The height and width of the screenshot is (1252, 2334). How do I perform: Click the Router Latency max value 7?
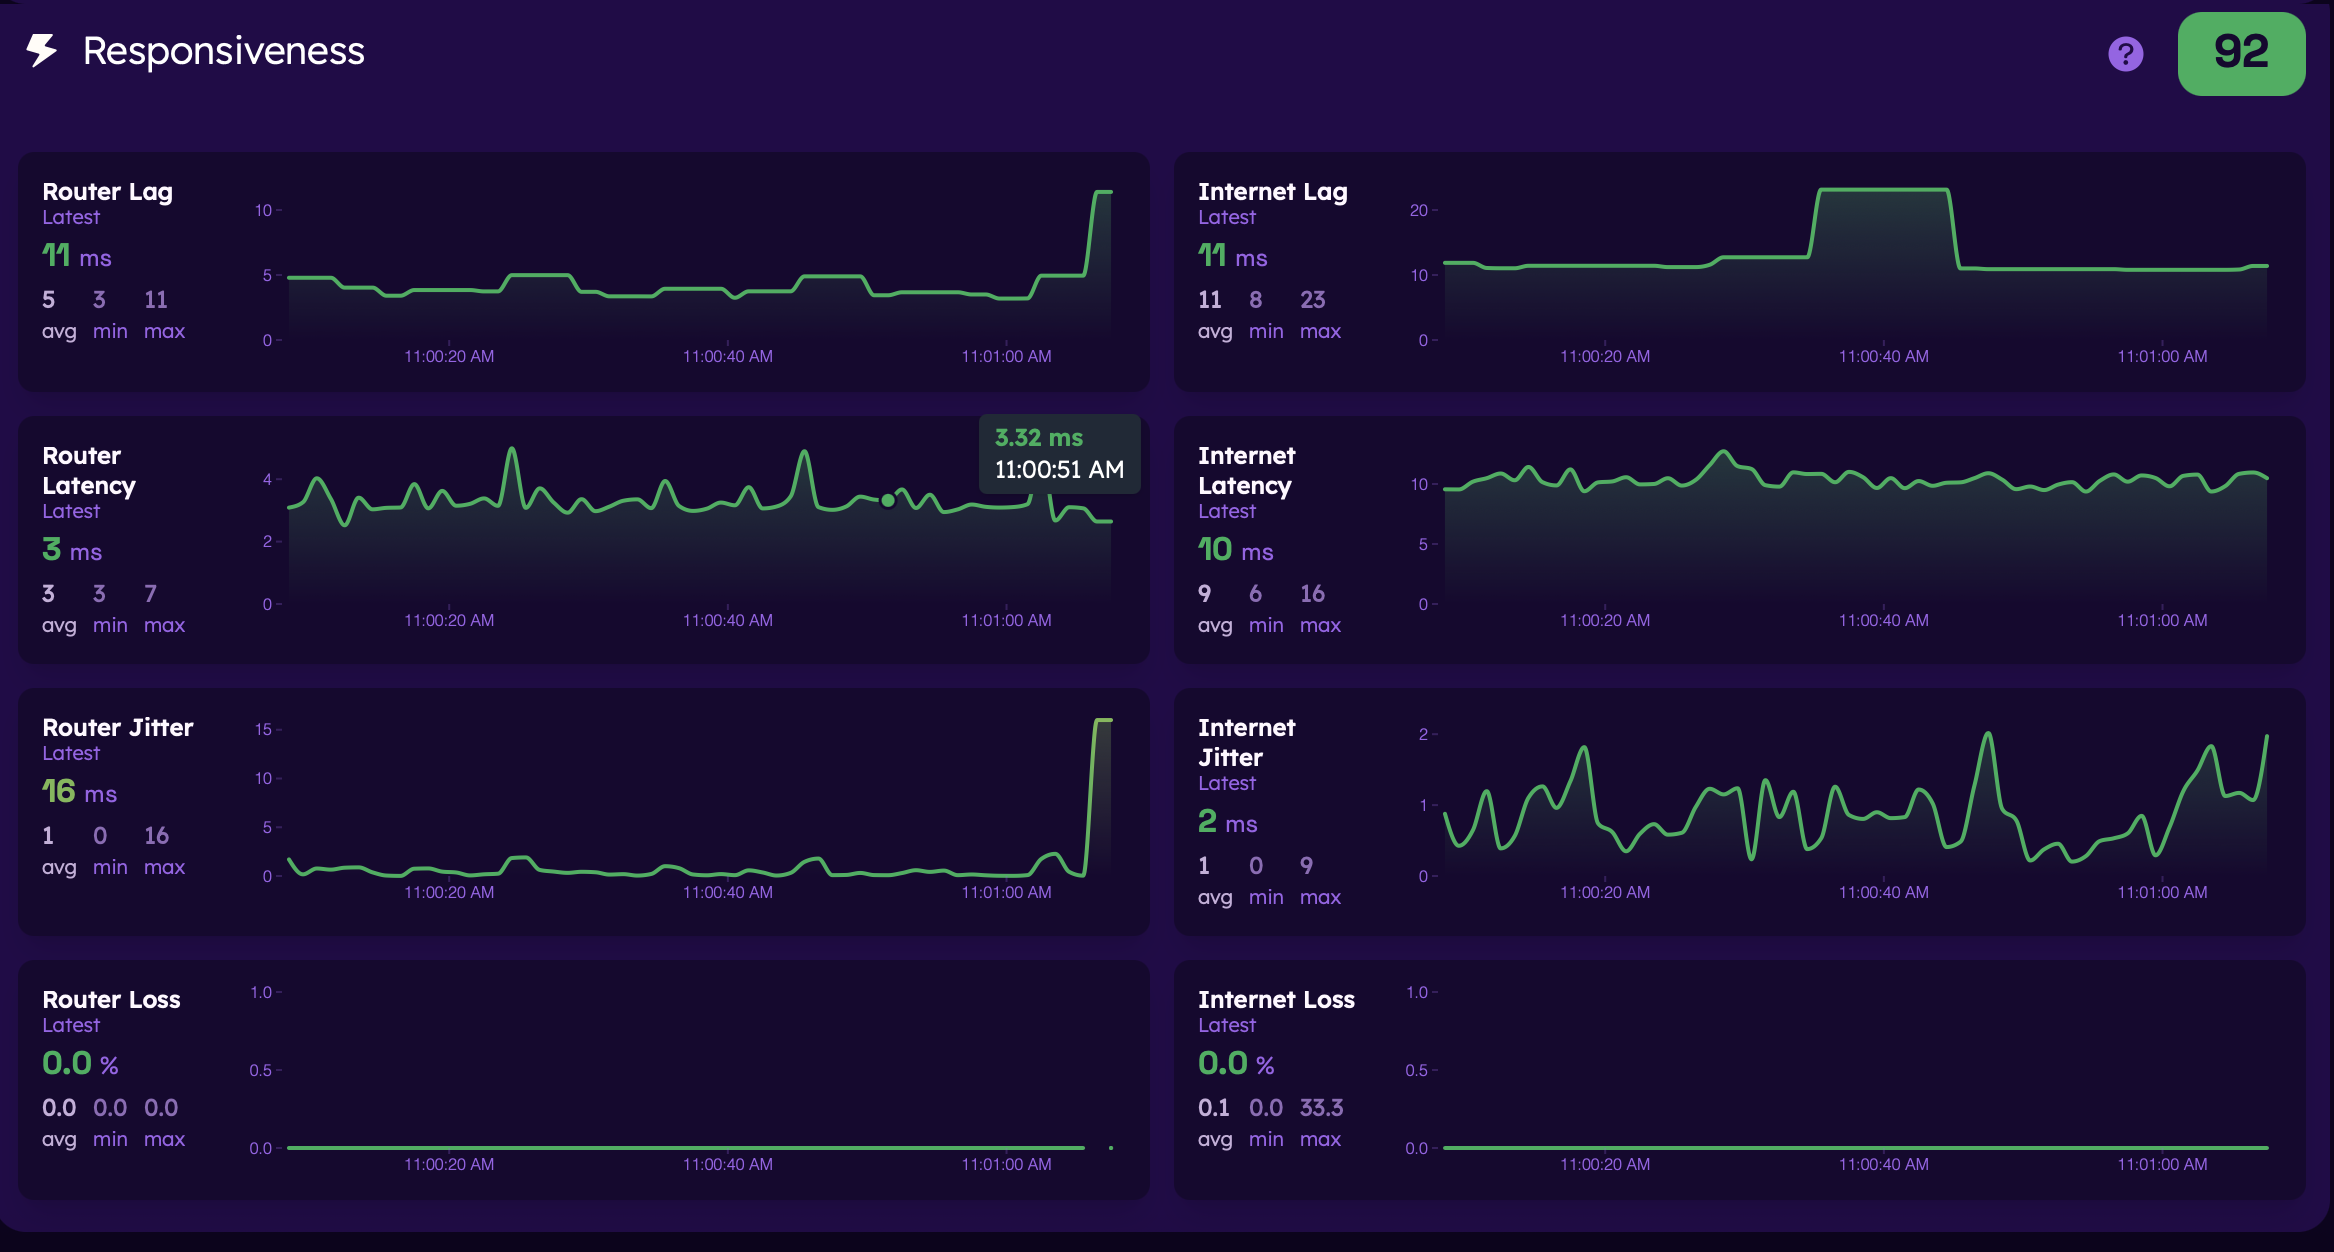click(150, 593)
